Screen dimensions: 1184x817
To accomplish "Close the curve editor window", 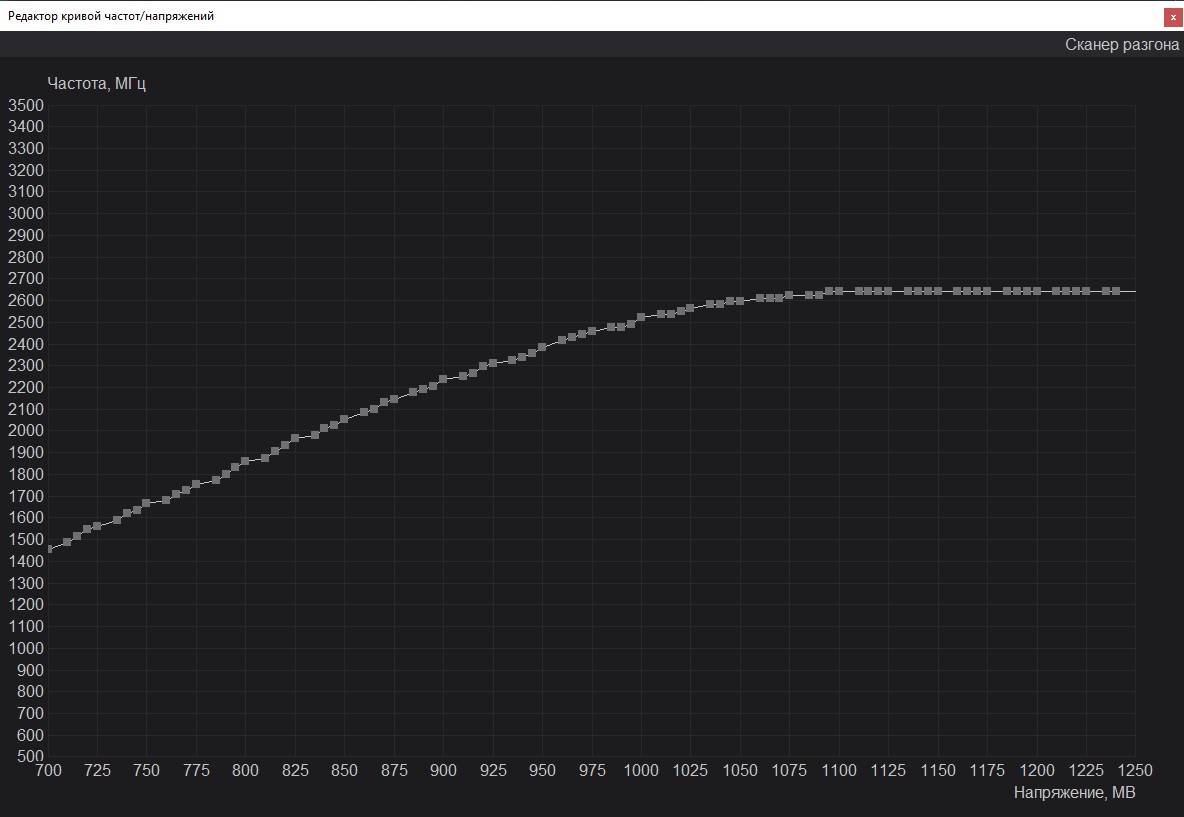I will [x=1173, y=17].
